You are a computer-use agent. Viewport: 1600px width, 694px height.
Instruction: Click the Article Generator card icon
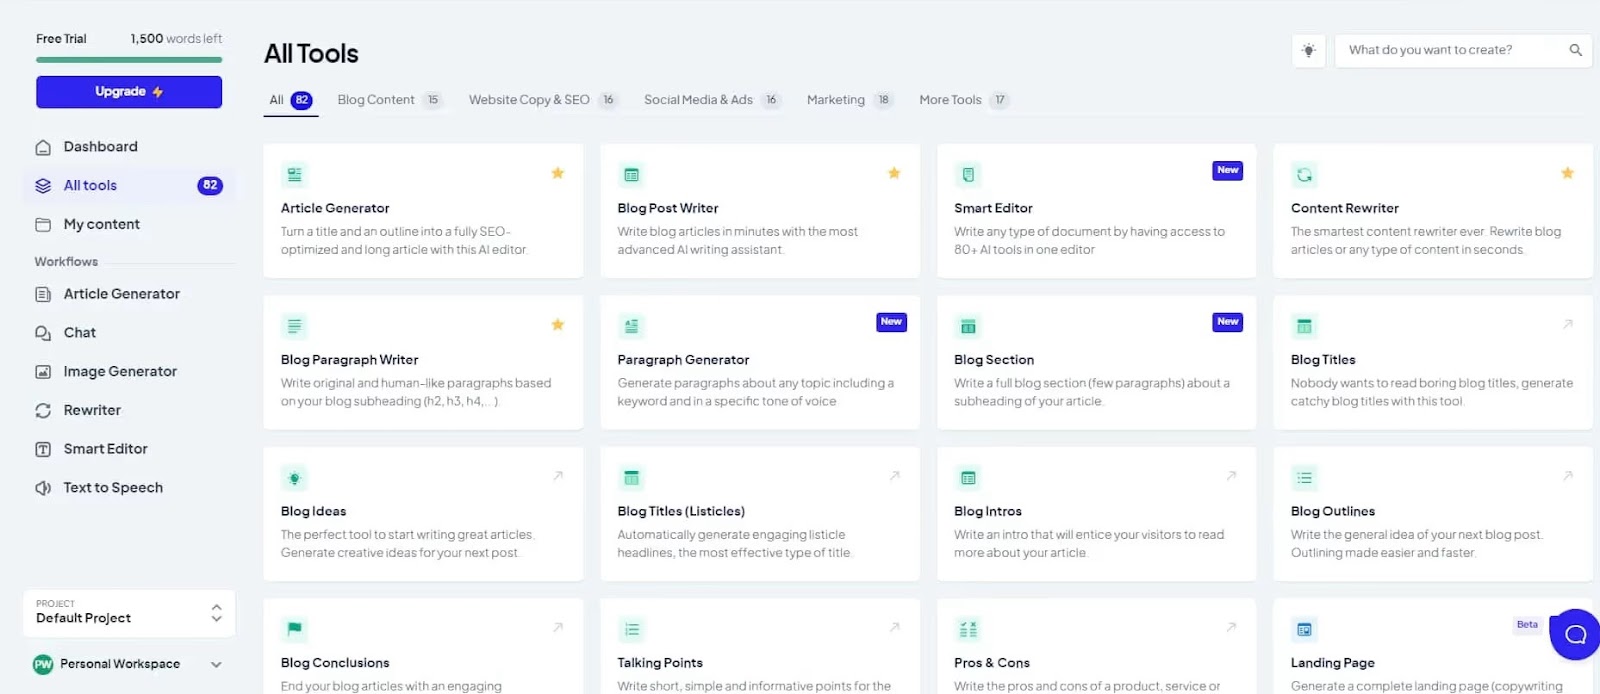(x=294, y=175)
